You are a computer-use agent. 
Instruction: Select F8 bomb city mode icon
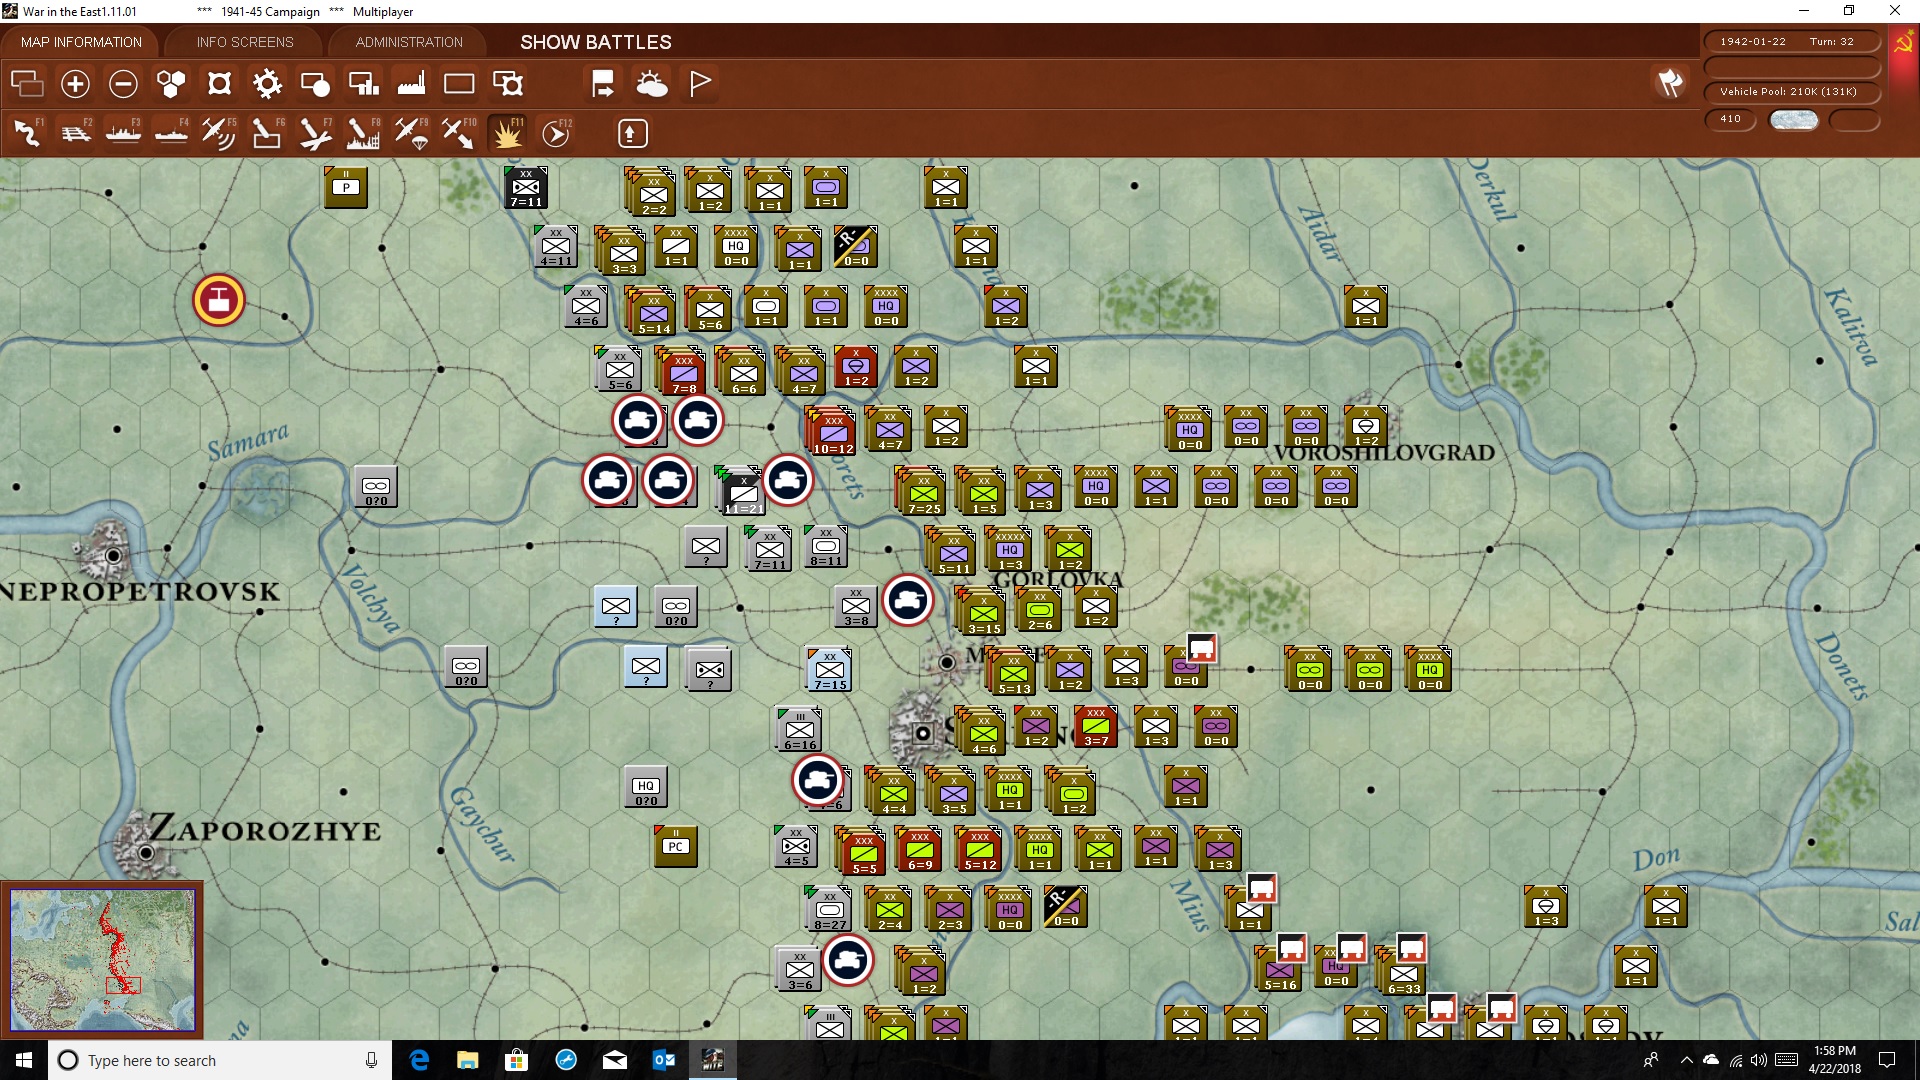click(x=363, y=132)
